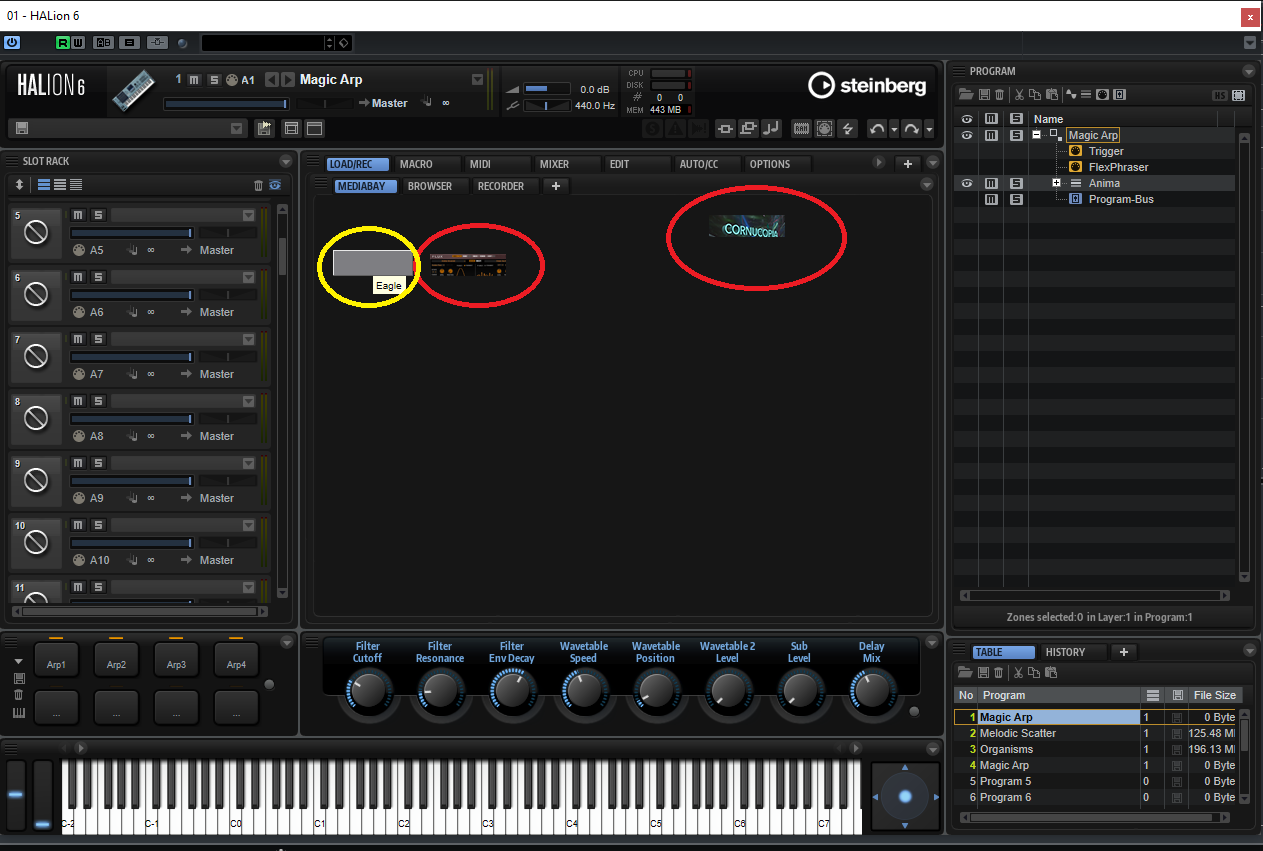This screenshot has height=851, width=1263.
Task: Mute the Magic Arp program row
Action: point(991,135)
